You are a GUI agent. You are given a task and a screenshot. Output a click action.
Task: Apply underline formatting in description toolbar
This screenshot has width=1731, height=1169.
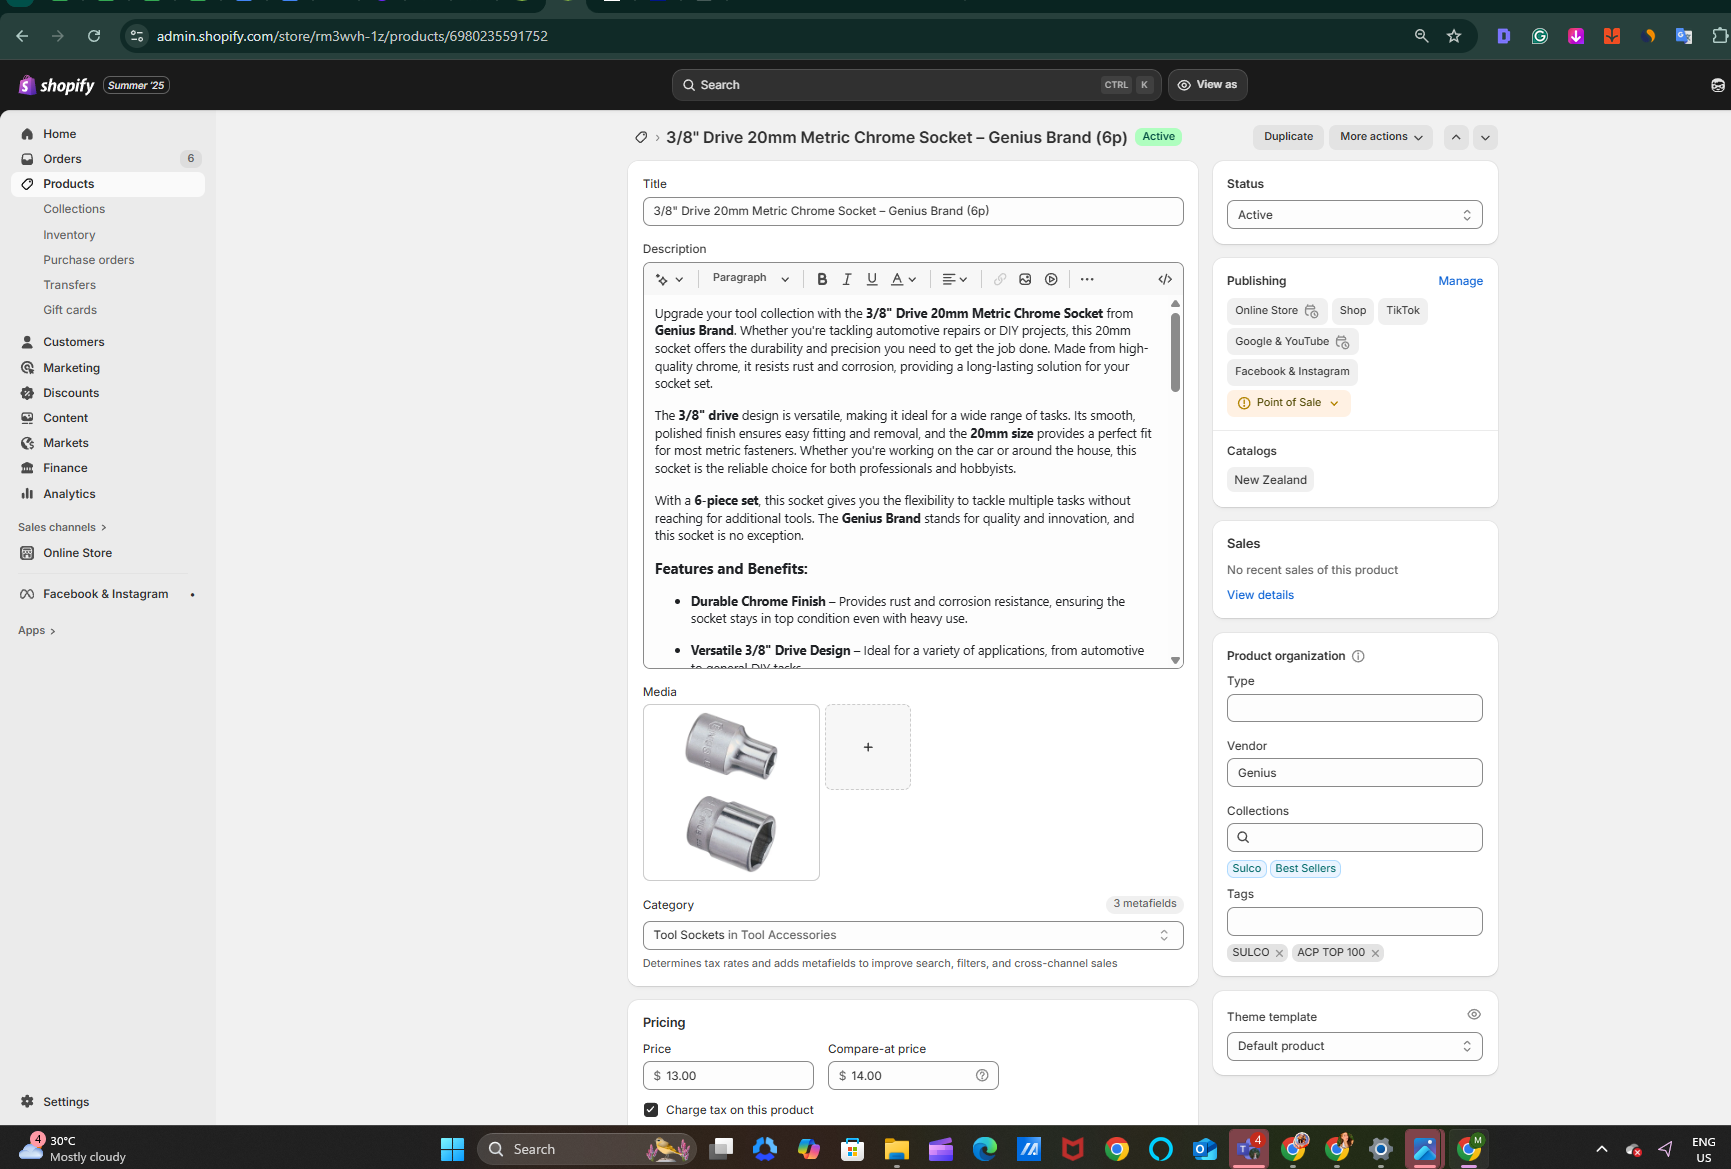tap(872, 279)
